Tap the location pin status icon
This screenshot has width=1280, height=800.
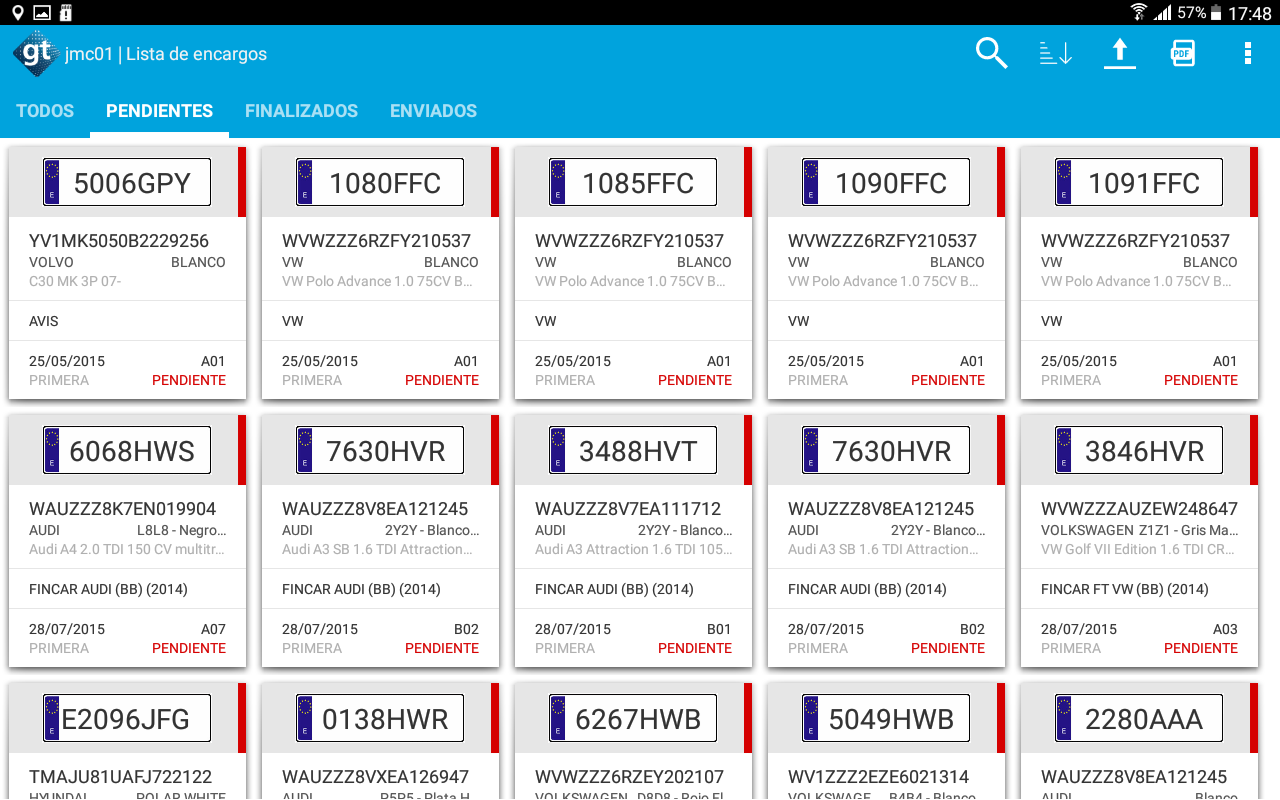18,12
